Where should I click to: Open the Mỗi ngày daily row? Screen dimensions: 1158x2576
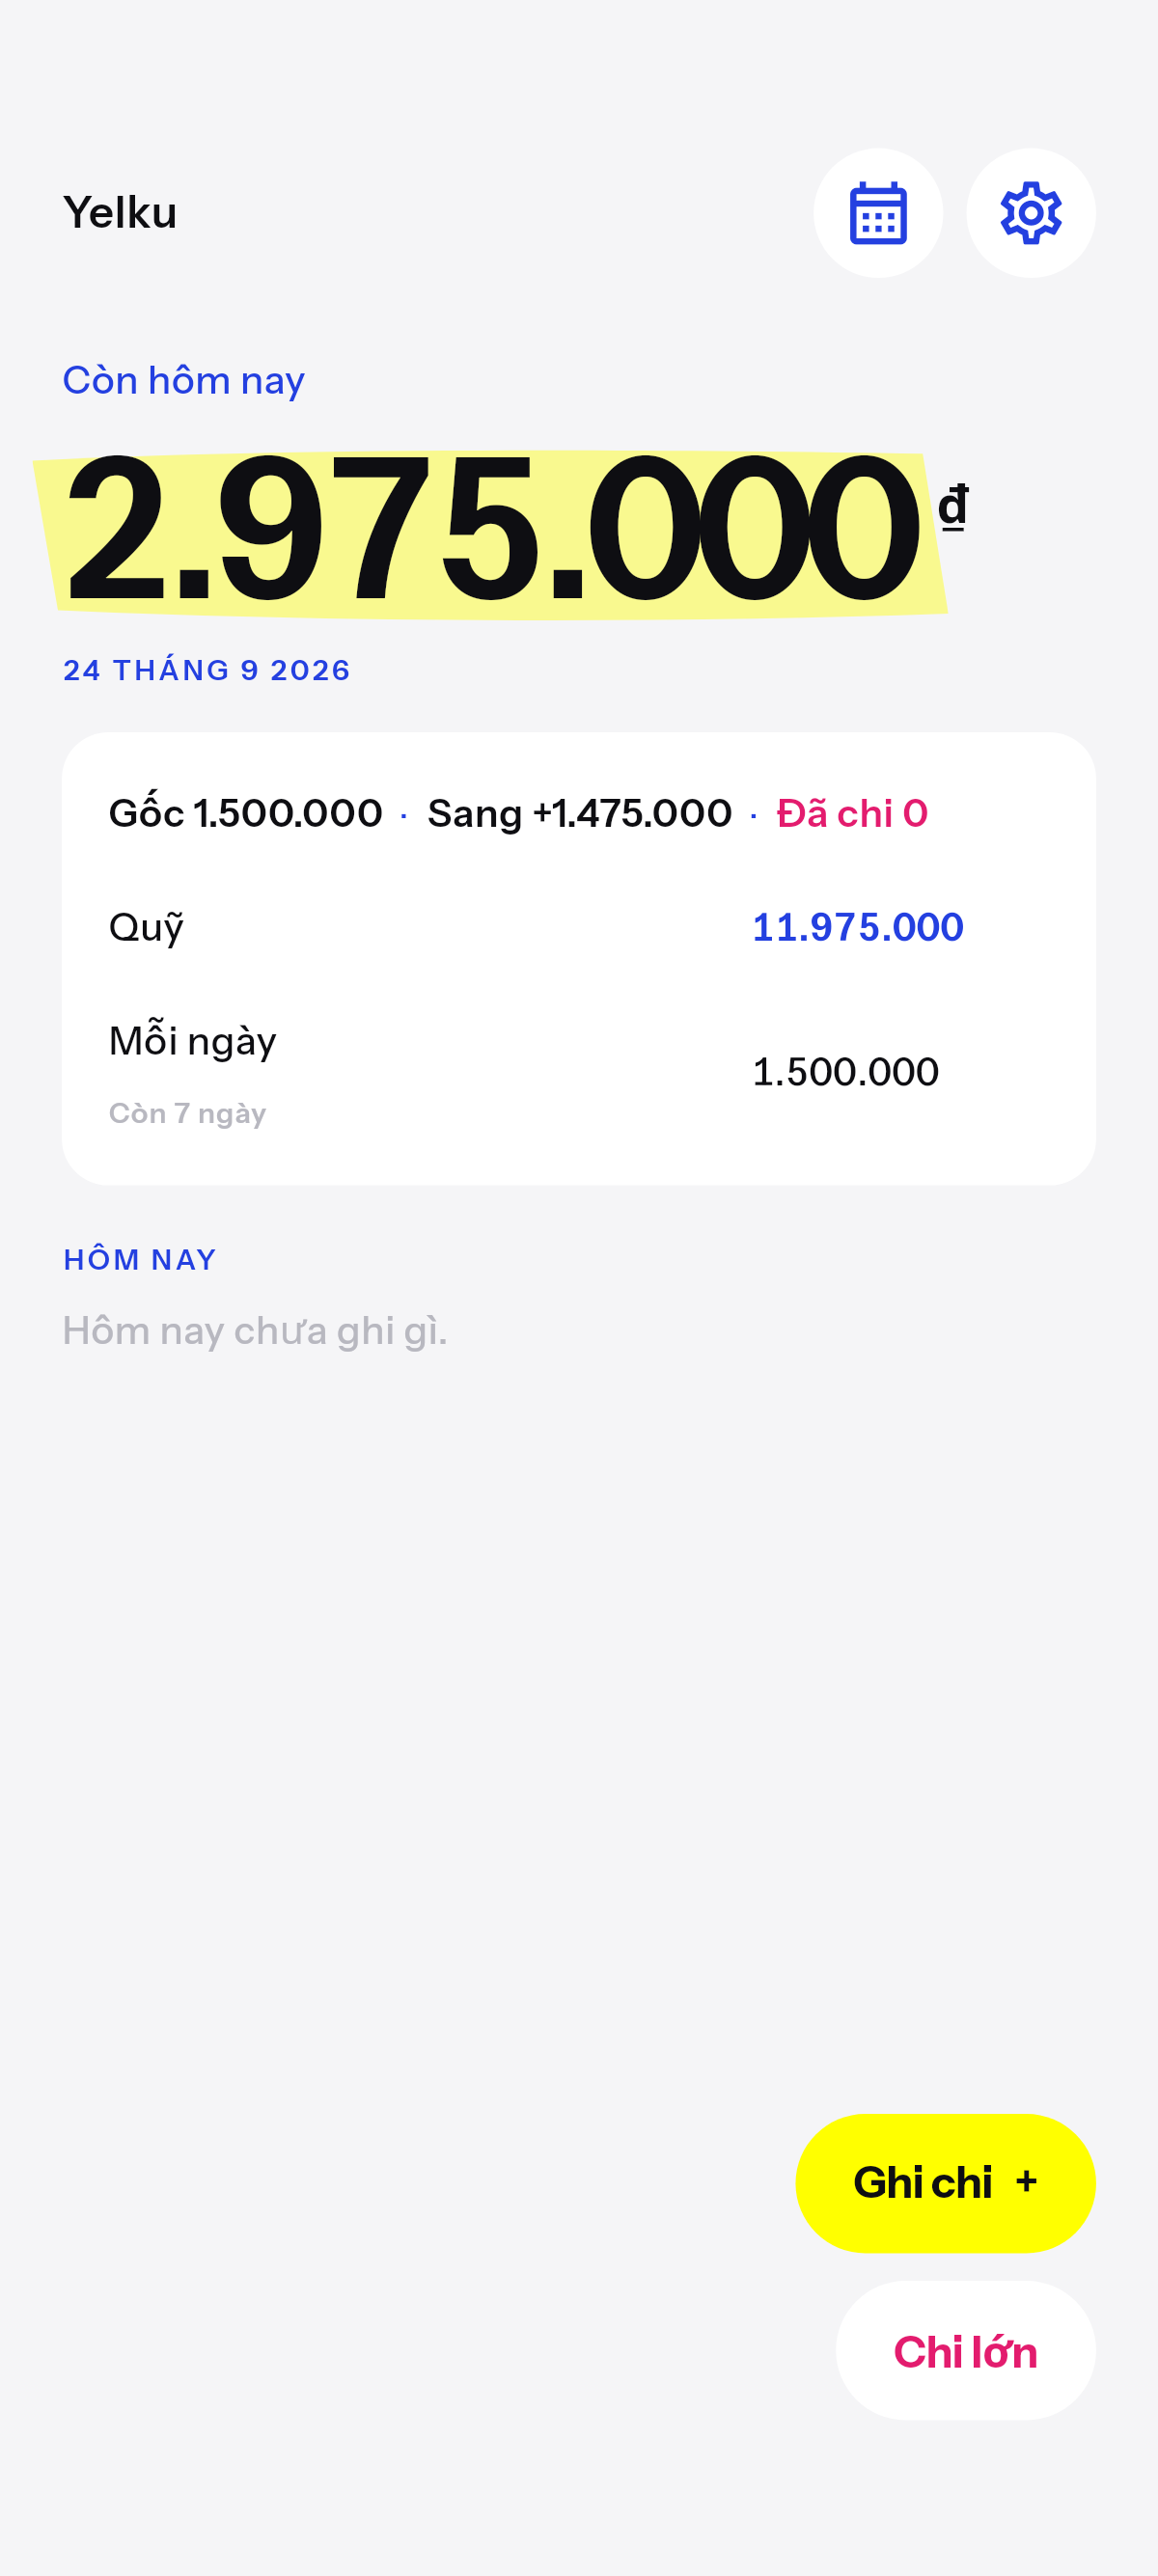(579, 1072)
